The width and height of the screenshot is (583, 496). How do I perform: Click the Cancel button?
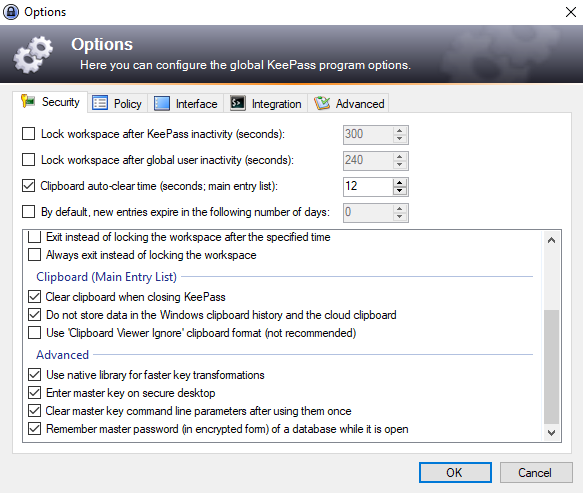point(536,473)
